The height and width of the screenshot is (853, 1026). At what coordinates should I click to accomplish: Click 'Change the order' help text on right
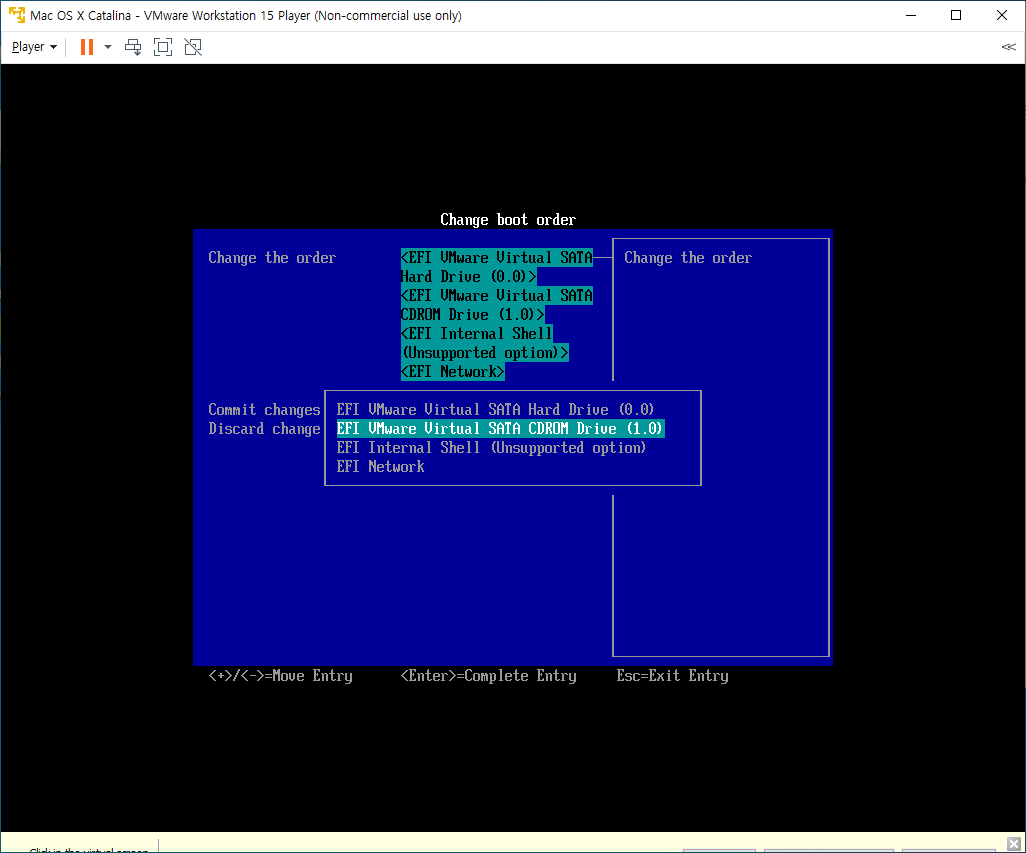coord(688,258)
